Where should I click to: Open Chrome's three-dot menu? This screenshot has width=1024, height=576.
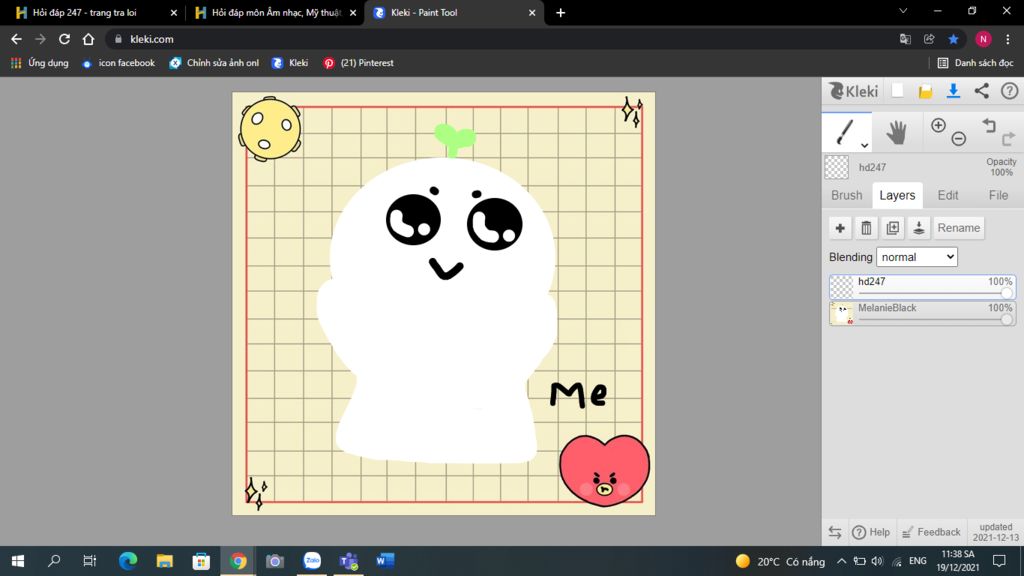[x=1008, y=39]
